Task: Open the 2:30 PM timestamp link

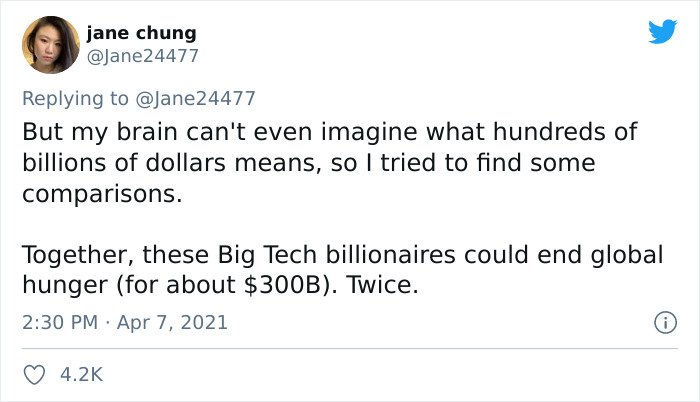Action: 60,322
